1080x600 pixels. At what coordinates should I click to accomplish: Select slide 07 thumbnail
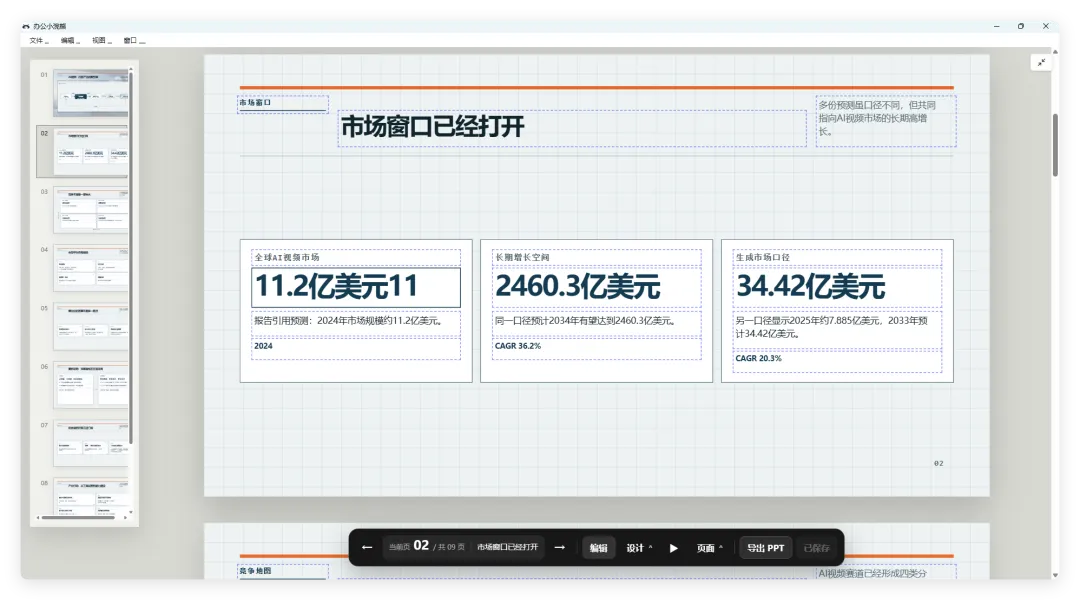(x=90, y=444)
